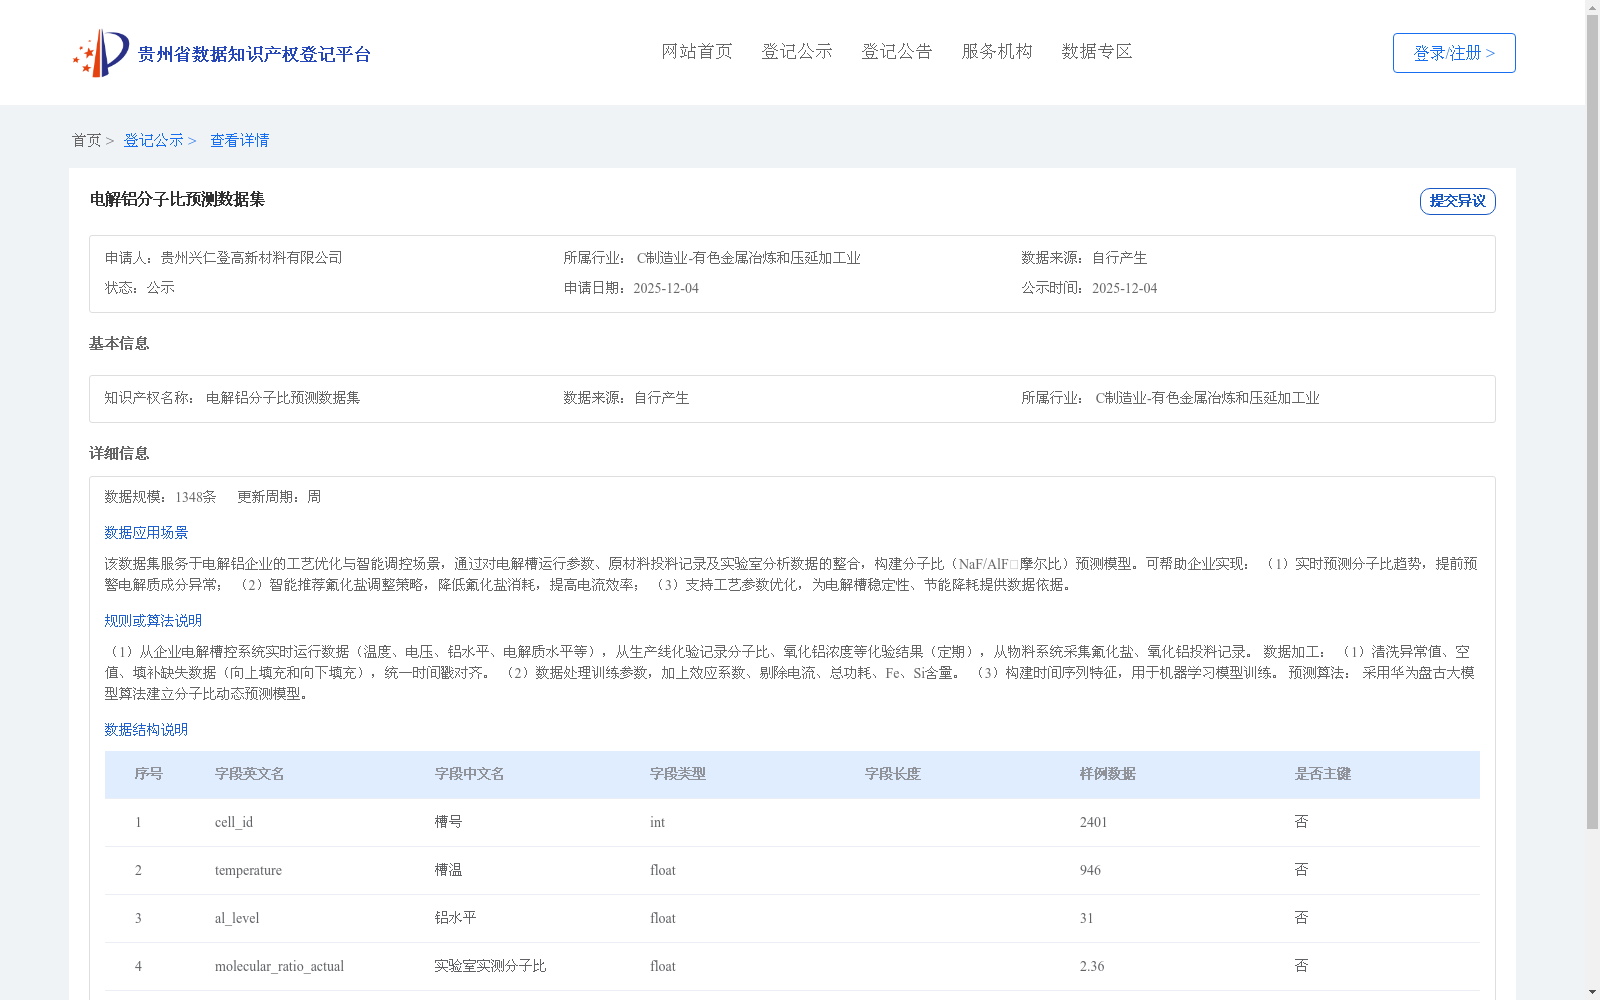Click the scrollbar down arrow
The width and height of the screenshot is (1600, 1000).
pos(1593,992)
